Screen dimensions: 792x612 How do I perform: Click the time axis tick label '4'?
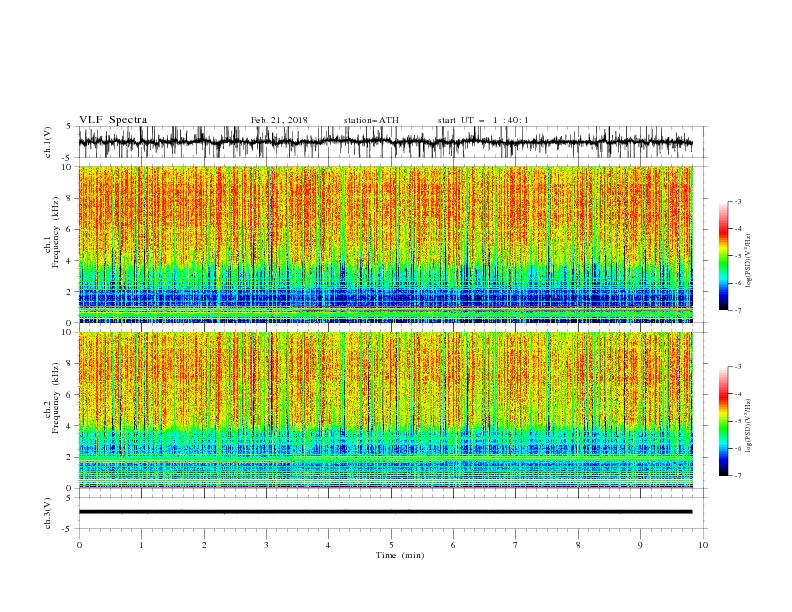pos(328,545)
